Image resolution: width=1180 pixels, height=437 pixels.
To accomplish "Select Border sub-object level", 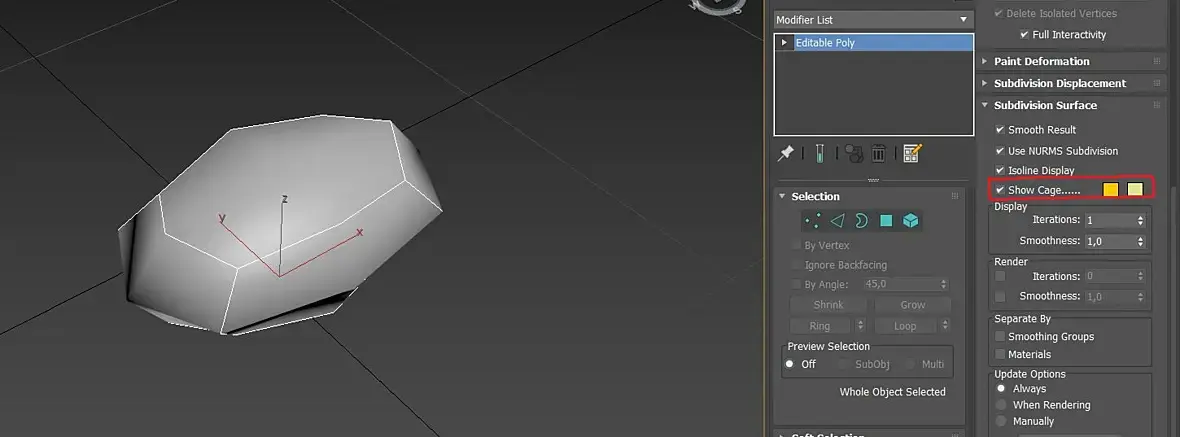I will pos(862,220).
